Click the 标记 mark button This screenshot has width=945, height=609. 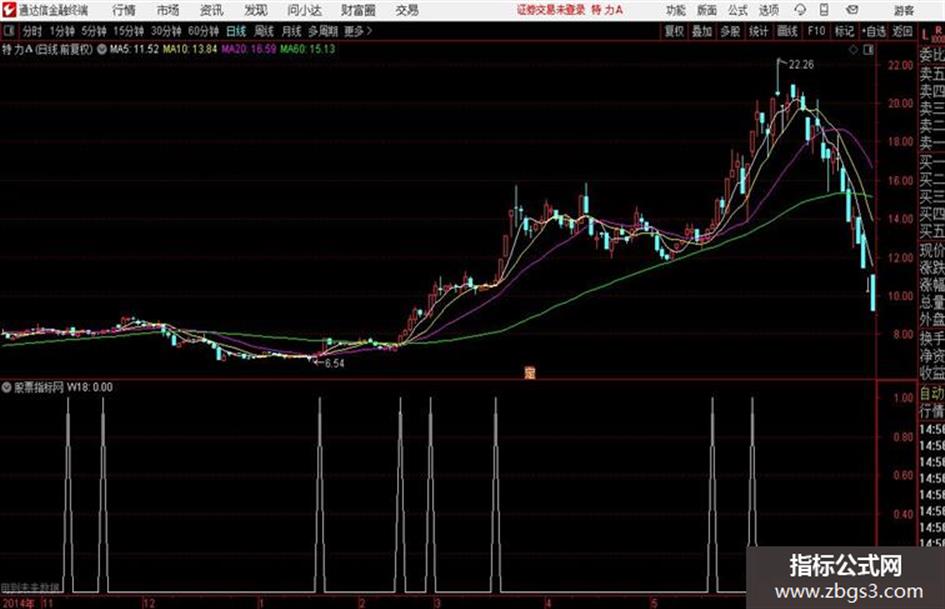click(844, 31)
